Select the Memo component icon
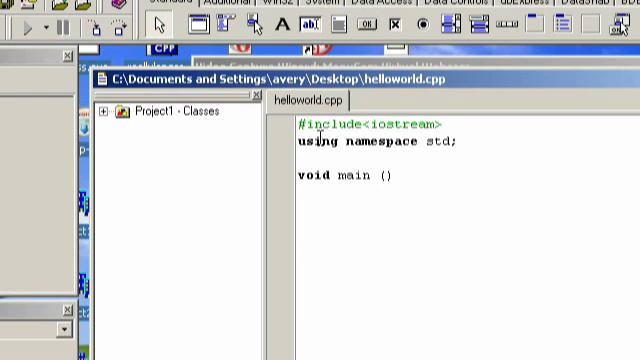 click(339, 24)
